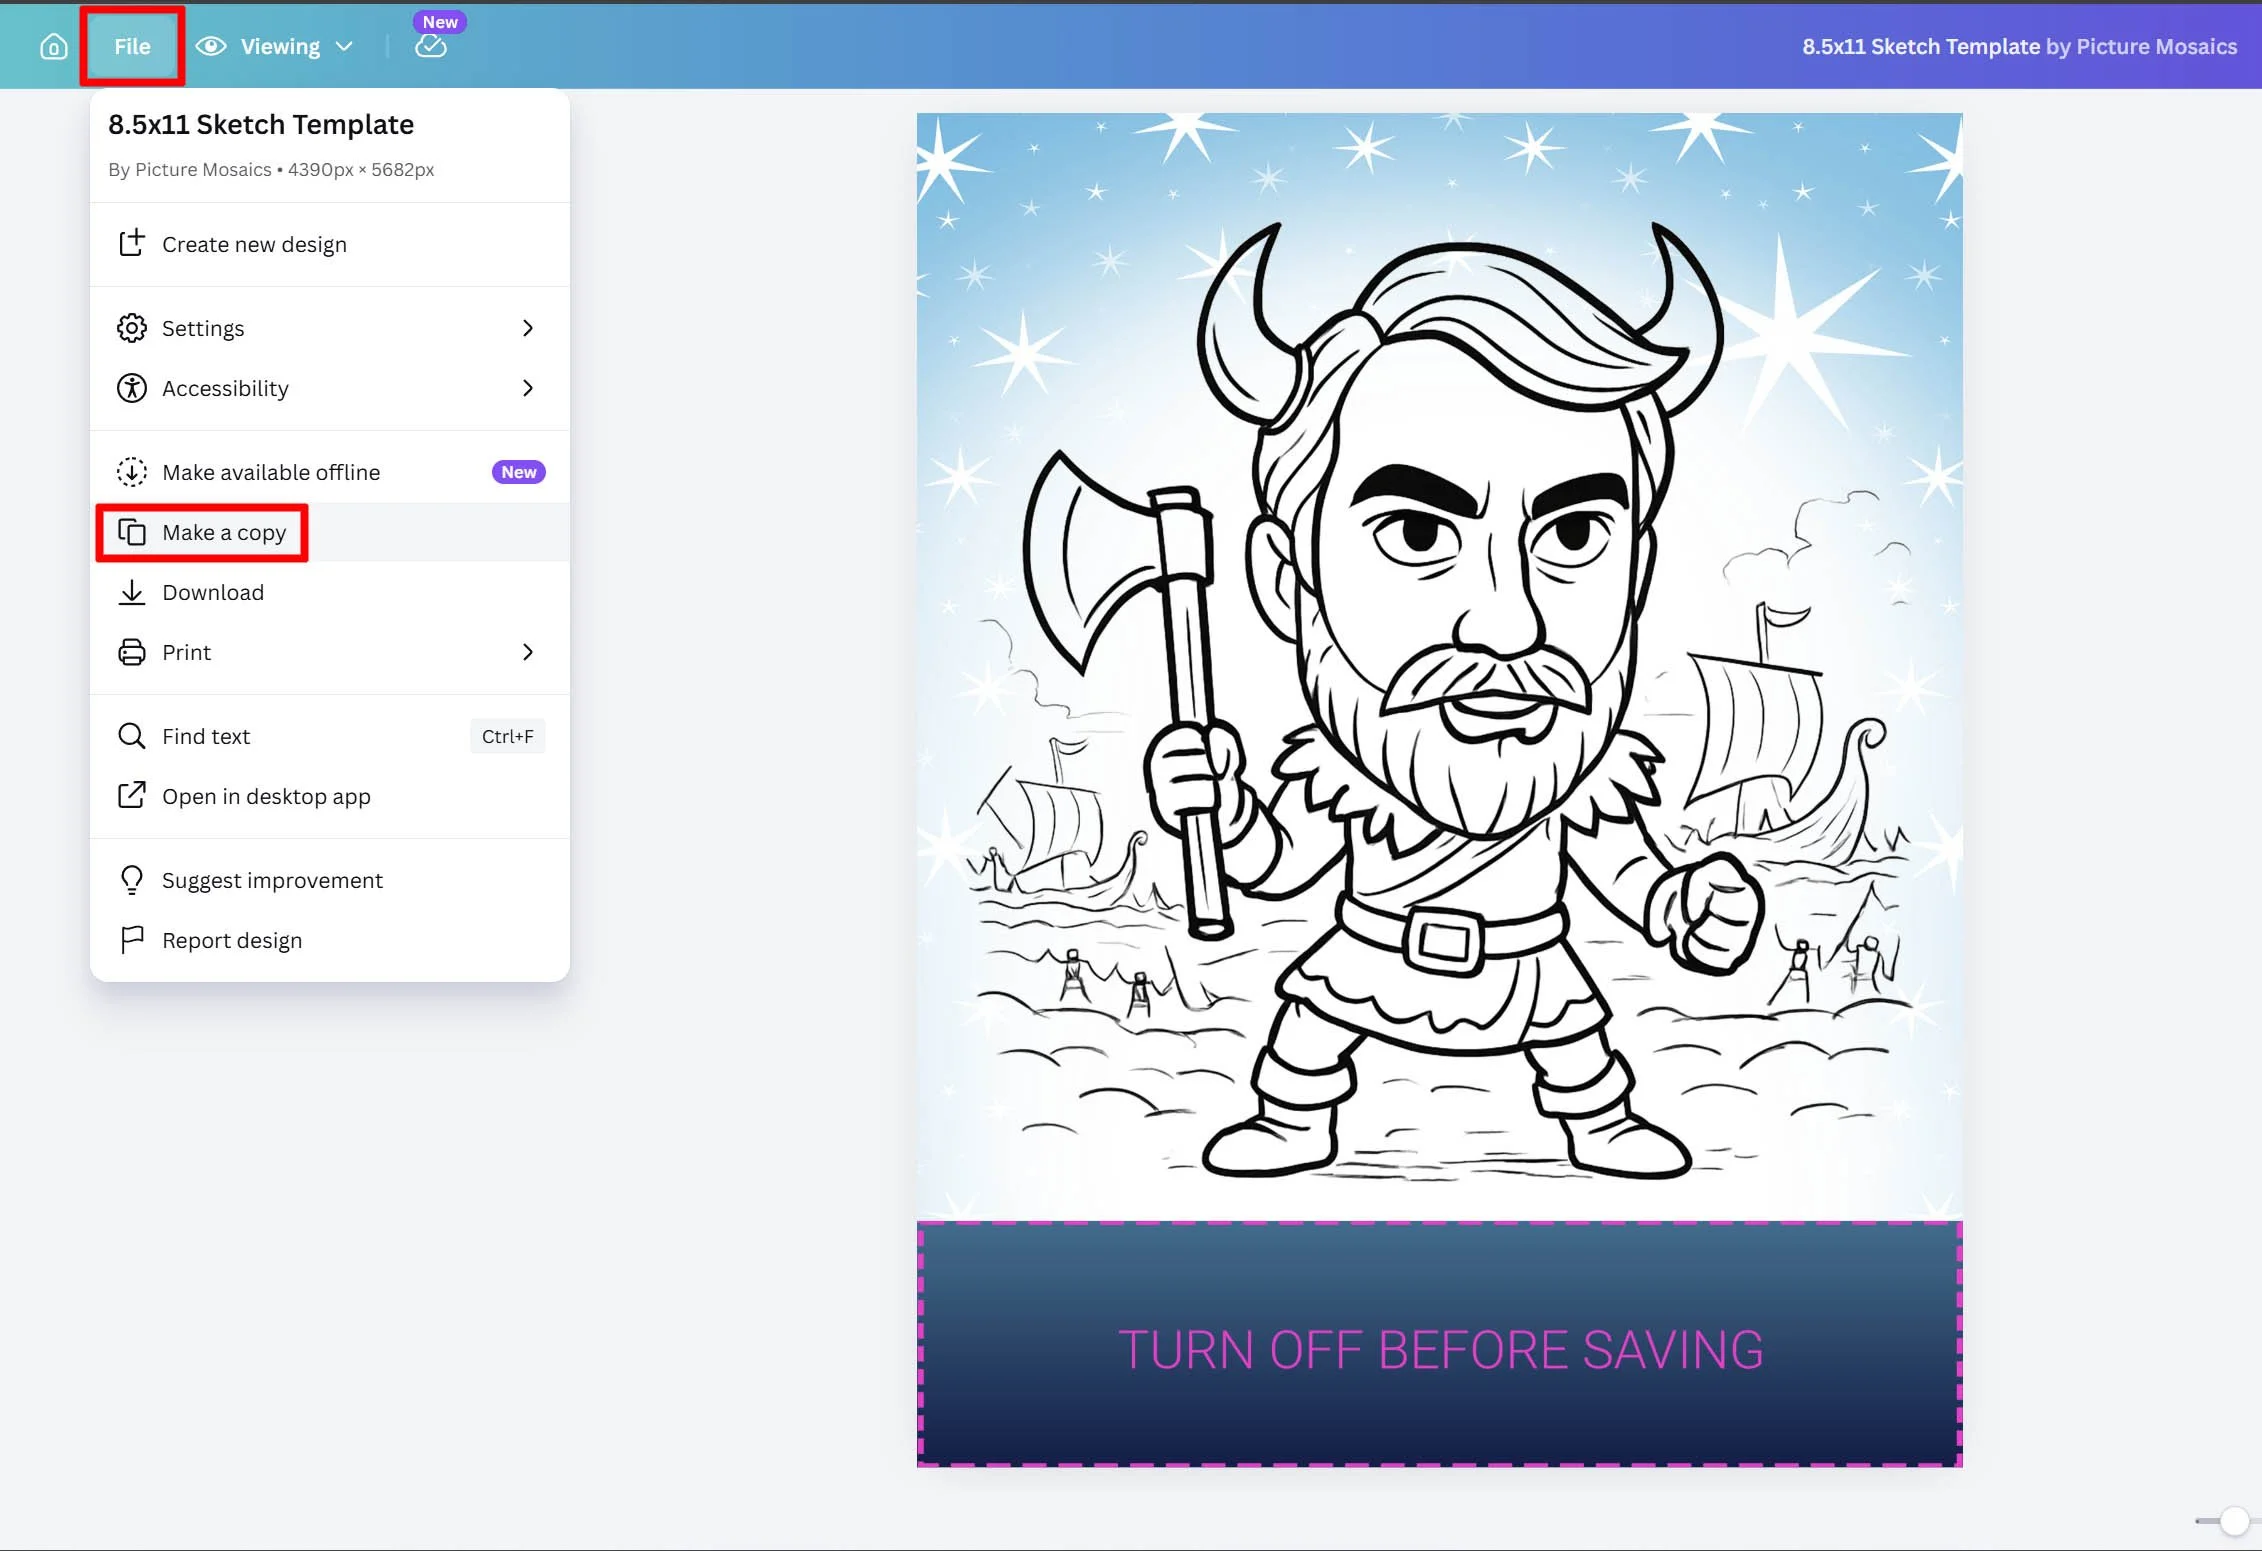Click the zoom slider handle
Image resolution: width=2262 pixels, height=1551 pixels.
tap(2234, 1521)
